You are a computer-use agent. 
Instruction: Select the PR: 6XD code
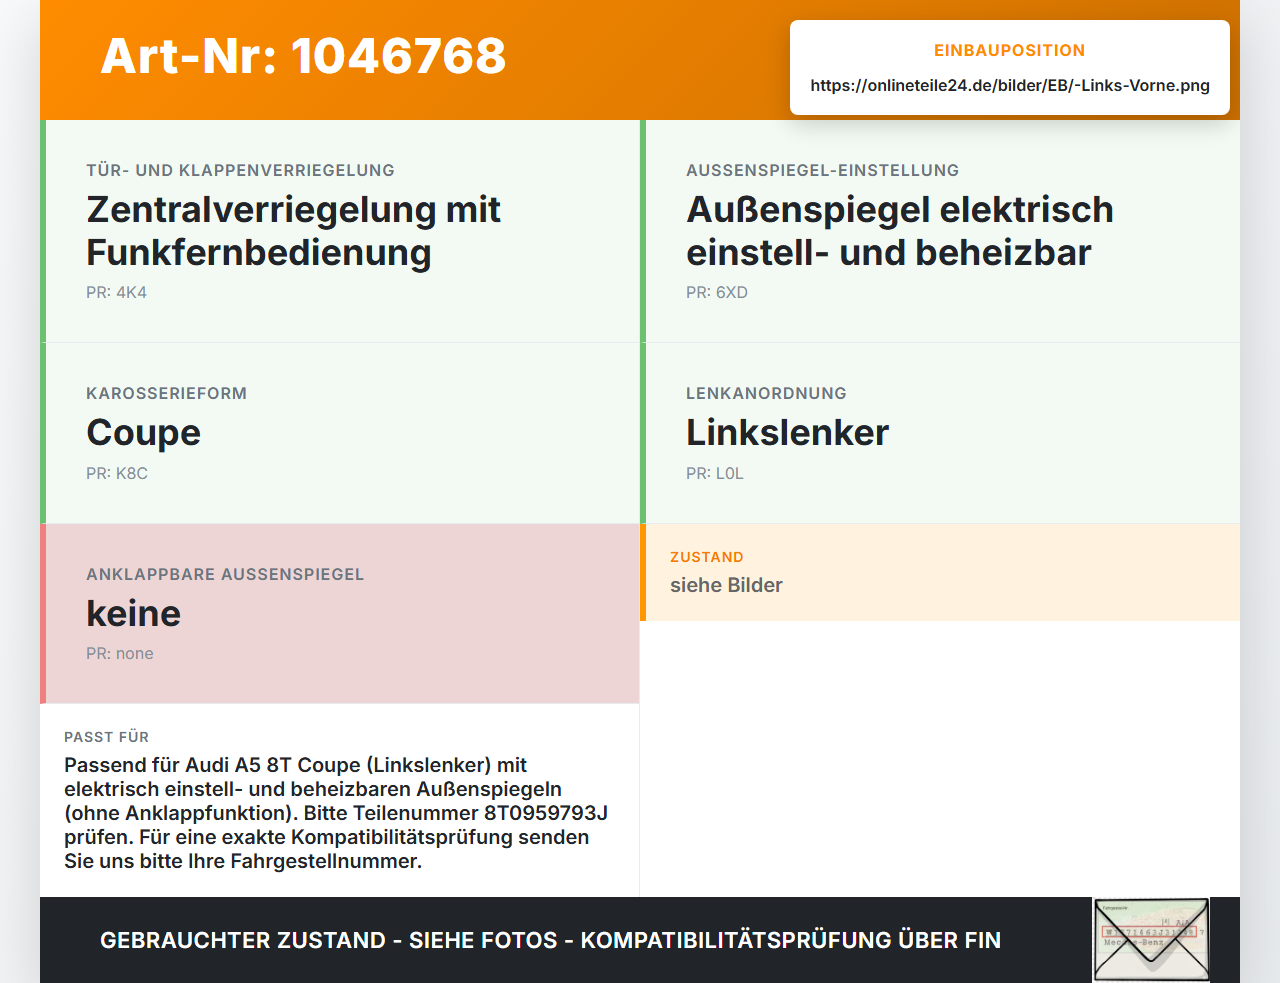716,292
